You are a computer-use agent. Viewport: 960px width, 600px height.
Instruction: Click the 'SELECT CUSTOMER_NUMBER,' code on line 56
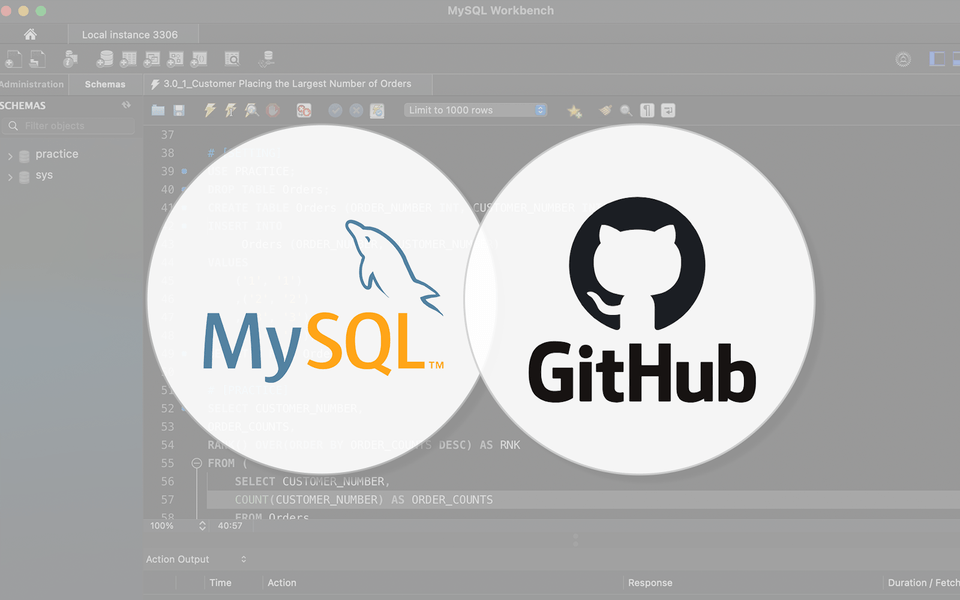coord(312,481)
